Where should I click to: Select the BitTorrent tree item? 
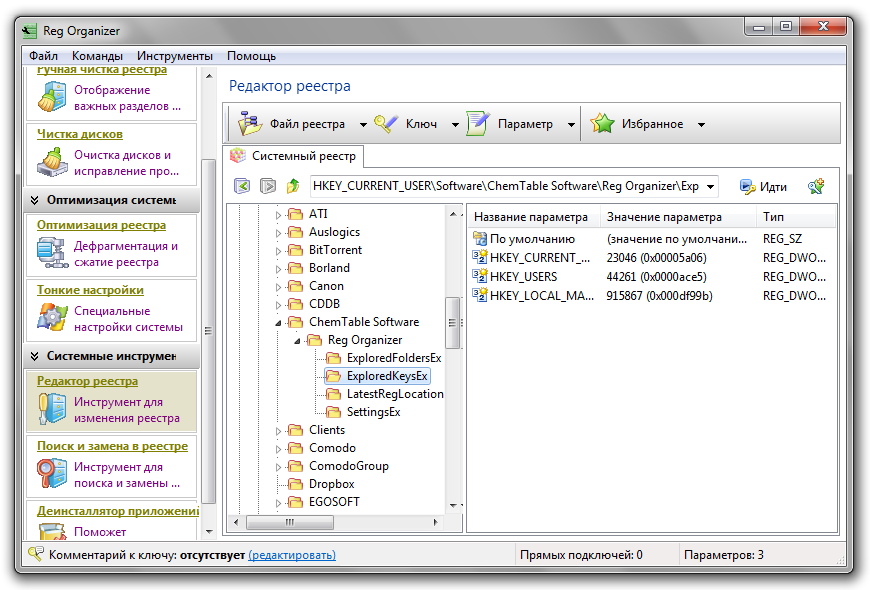coord(335,250)
